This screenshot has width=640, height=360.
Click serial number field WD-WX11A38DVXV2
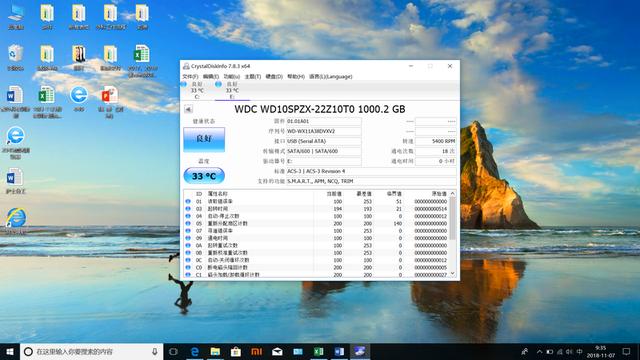coord(324,131)
